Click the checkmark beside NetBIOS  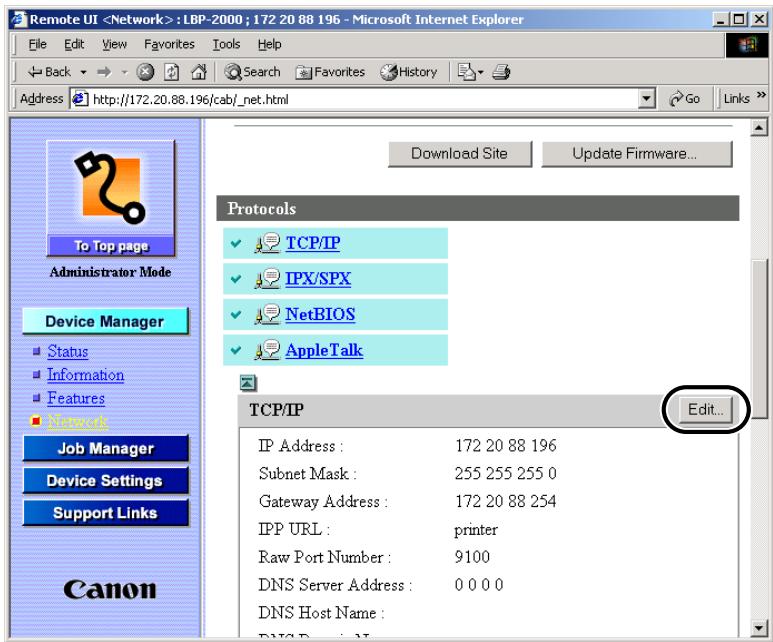(236, 314)
